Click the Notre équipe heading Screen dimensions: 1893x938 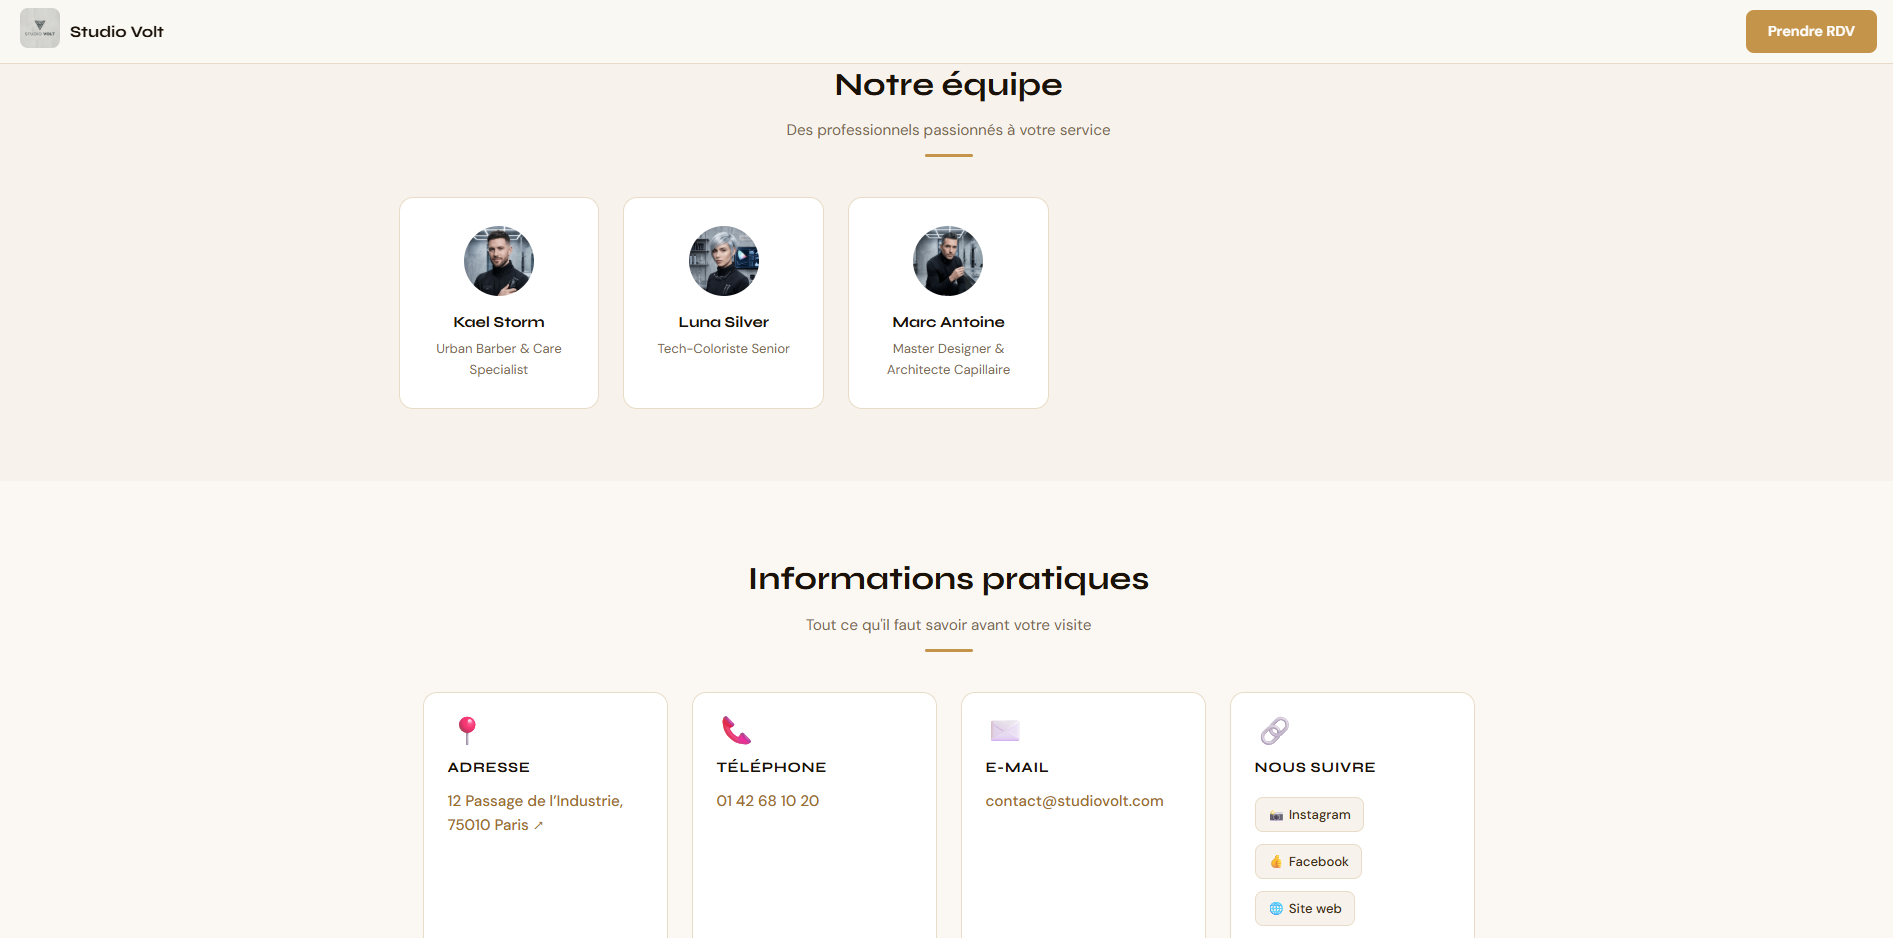pos(948,85)
